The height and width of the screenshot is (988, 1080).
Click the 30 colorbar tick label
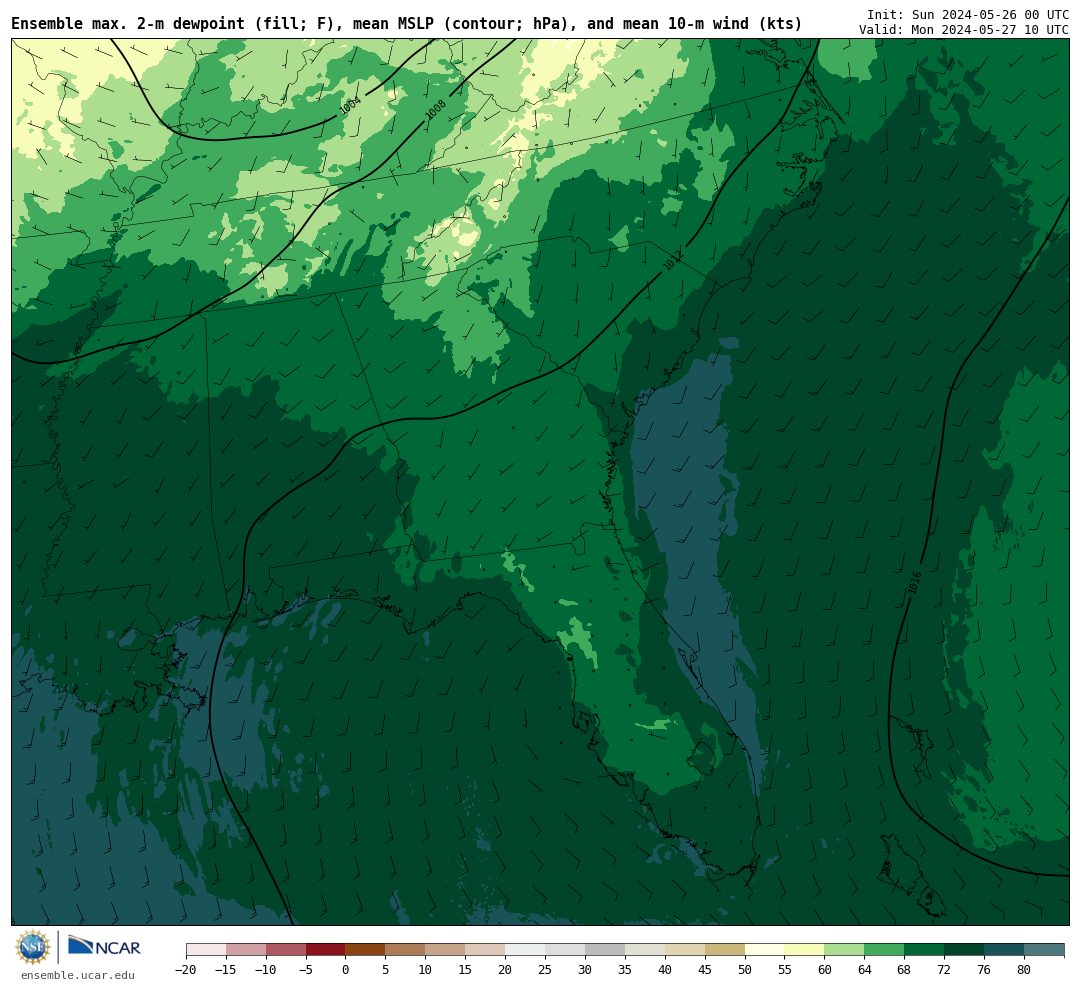pos(585,970)
